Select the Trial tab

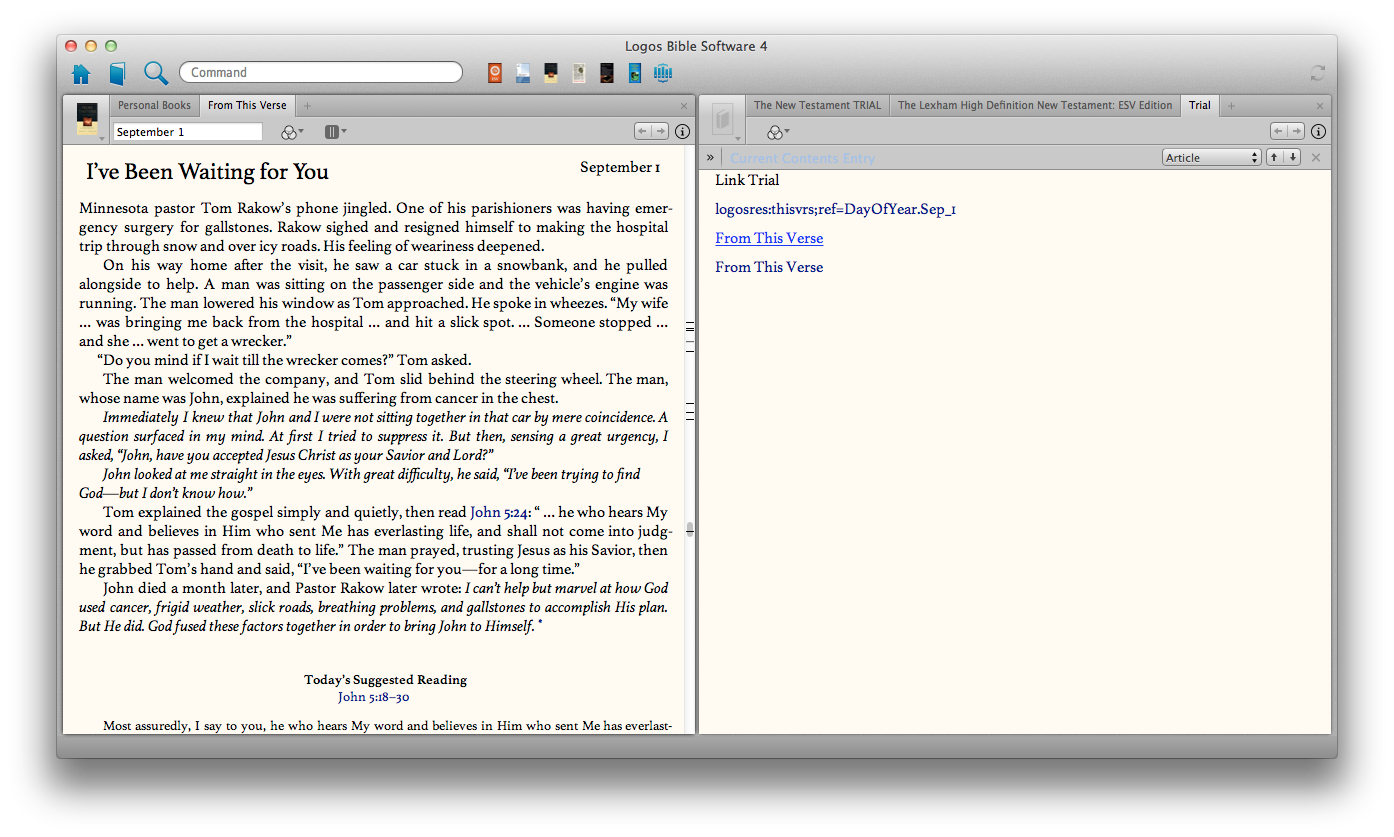click(1200, 105)
